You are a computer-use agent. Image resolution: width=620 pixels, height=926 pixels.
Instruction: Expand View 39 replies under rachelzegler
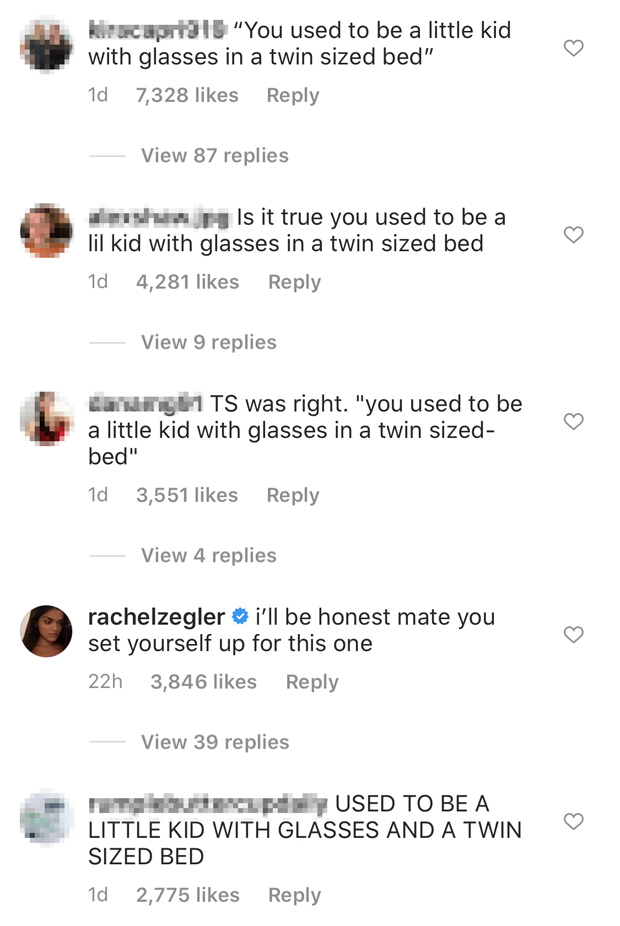tap(214, 743)
